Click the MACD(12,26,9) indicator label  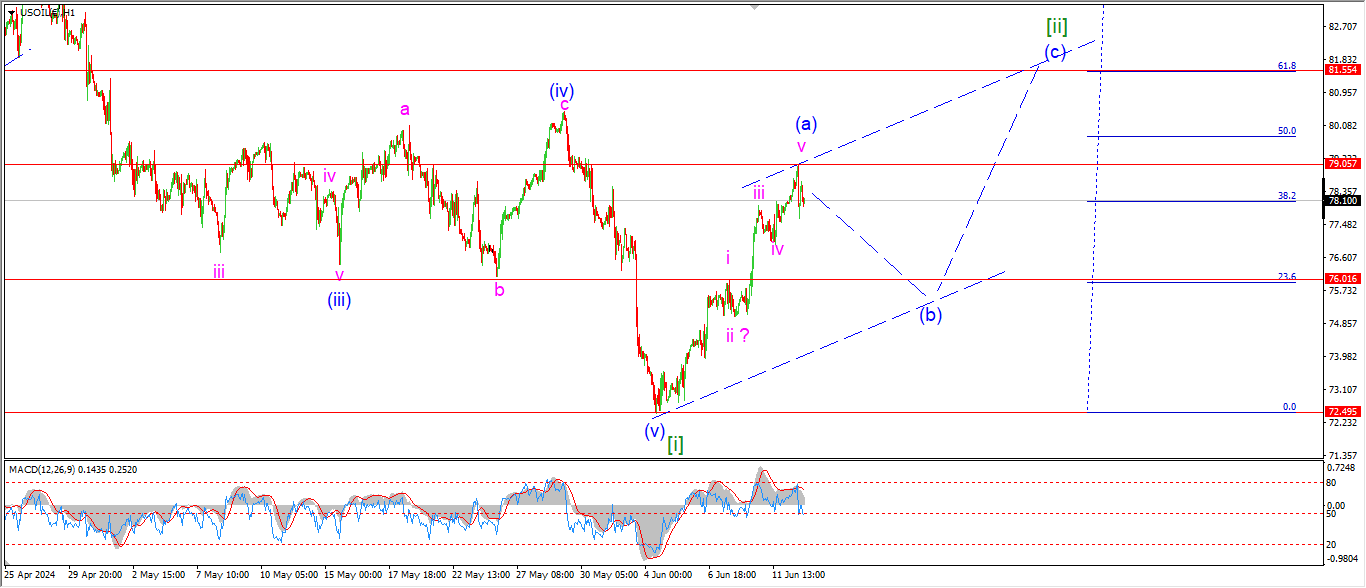pos(62,469)
